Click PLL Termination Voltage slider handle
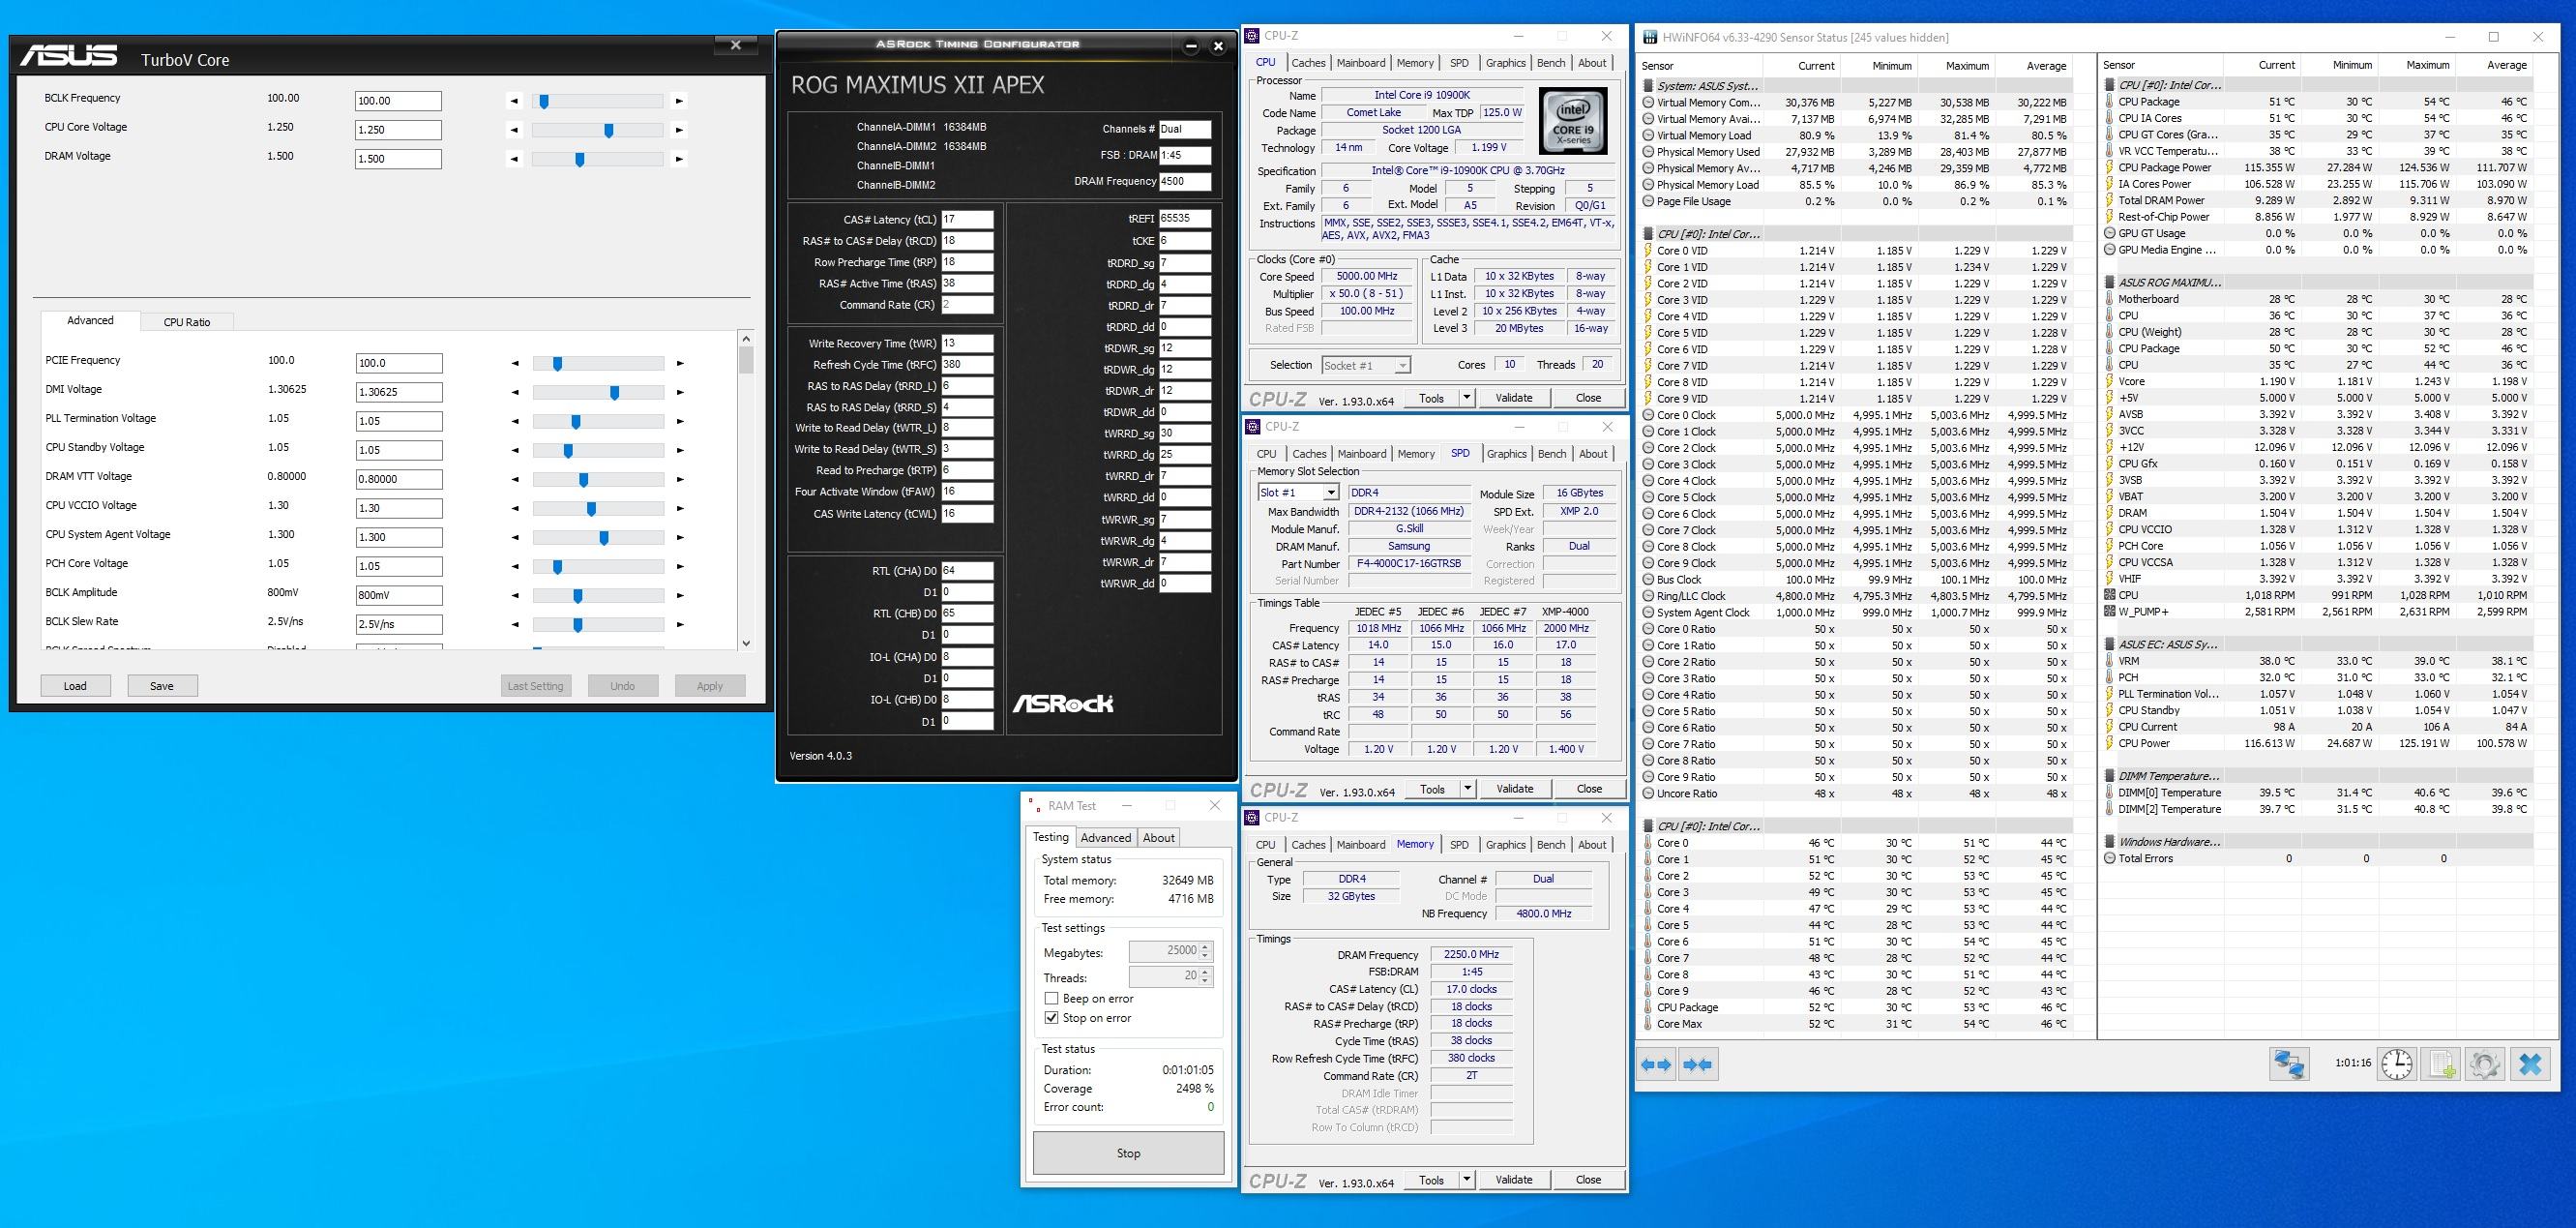Screen dimensions: 2576x1228 pos(576,422)
